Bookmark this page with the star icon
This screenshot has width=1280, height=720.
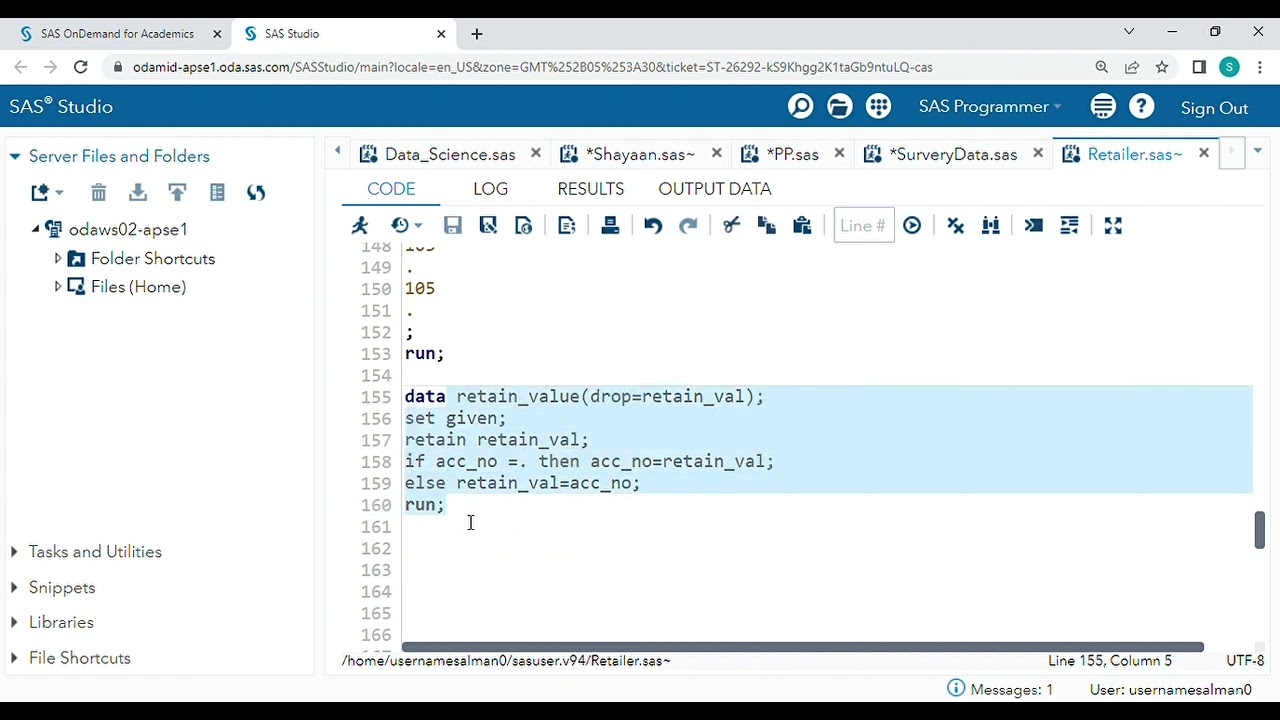tap(1162, 67)
